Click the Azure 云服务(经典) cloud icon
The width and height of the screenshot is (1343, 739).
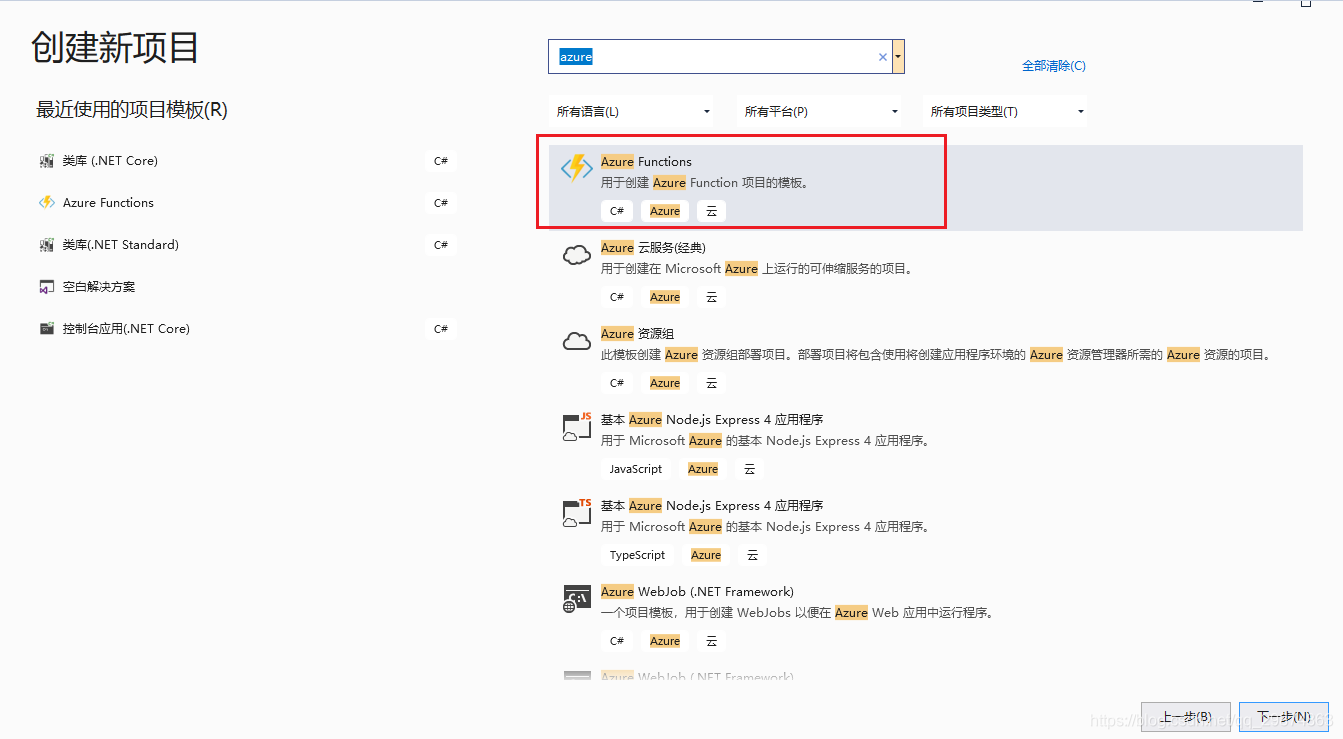577,255
